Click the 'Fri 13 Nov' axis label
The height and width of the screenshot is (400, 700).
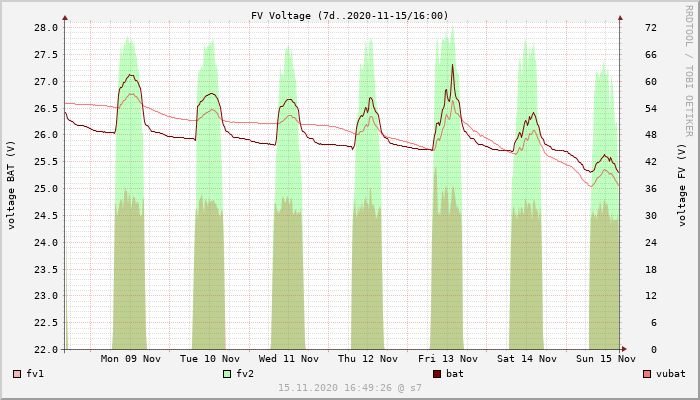448,359
